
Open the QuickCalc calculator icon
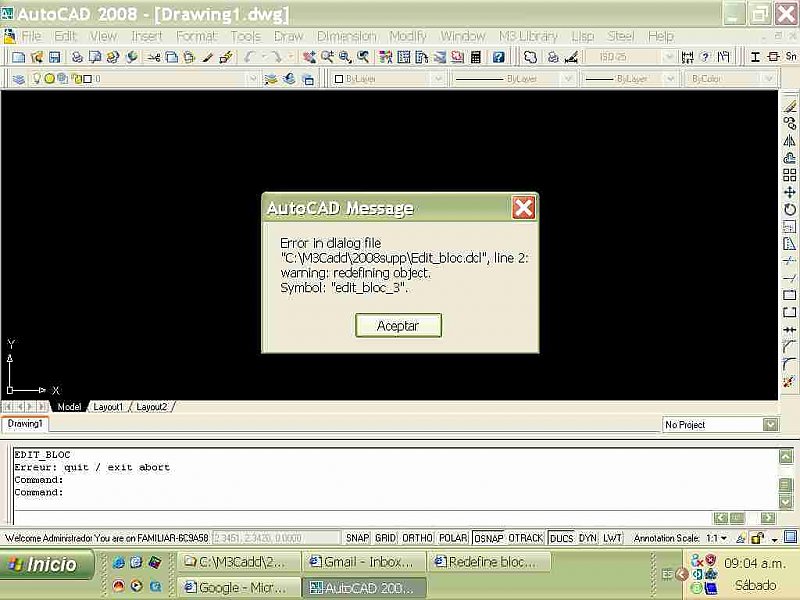476,57
